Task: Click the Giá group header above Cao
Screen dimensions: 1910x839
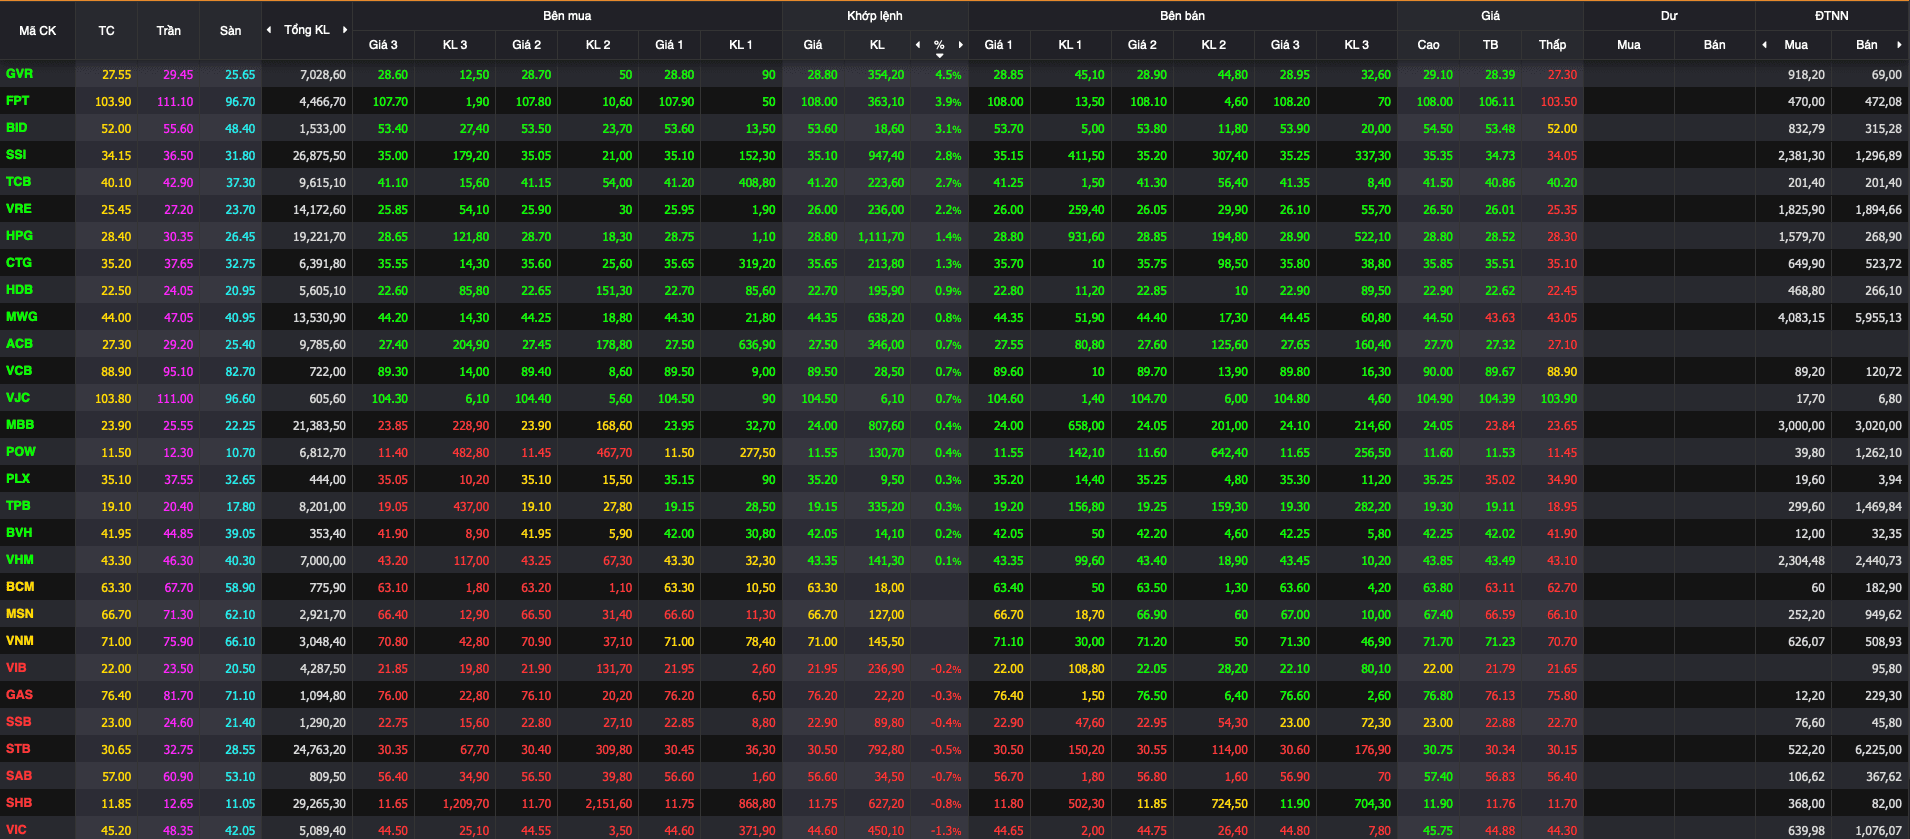Action: coord(1490,16)
